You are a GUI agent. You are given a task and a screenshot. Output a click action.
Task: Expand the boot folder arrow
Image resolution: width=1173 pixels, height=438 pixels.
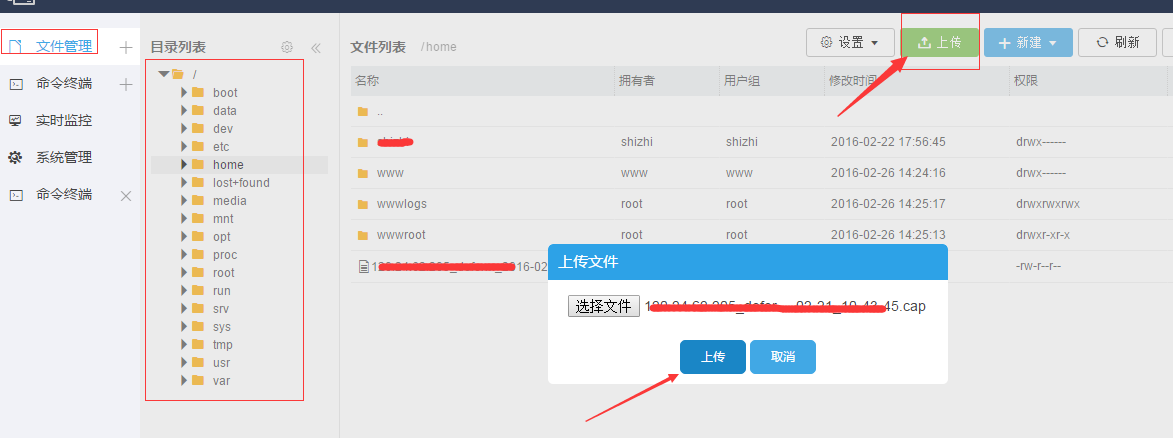[x=184, y=92]
